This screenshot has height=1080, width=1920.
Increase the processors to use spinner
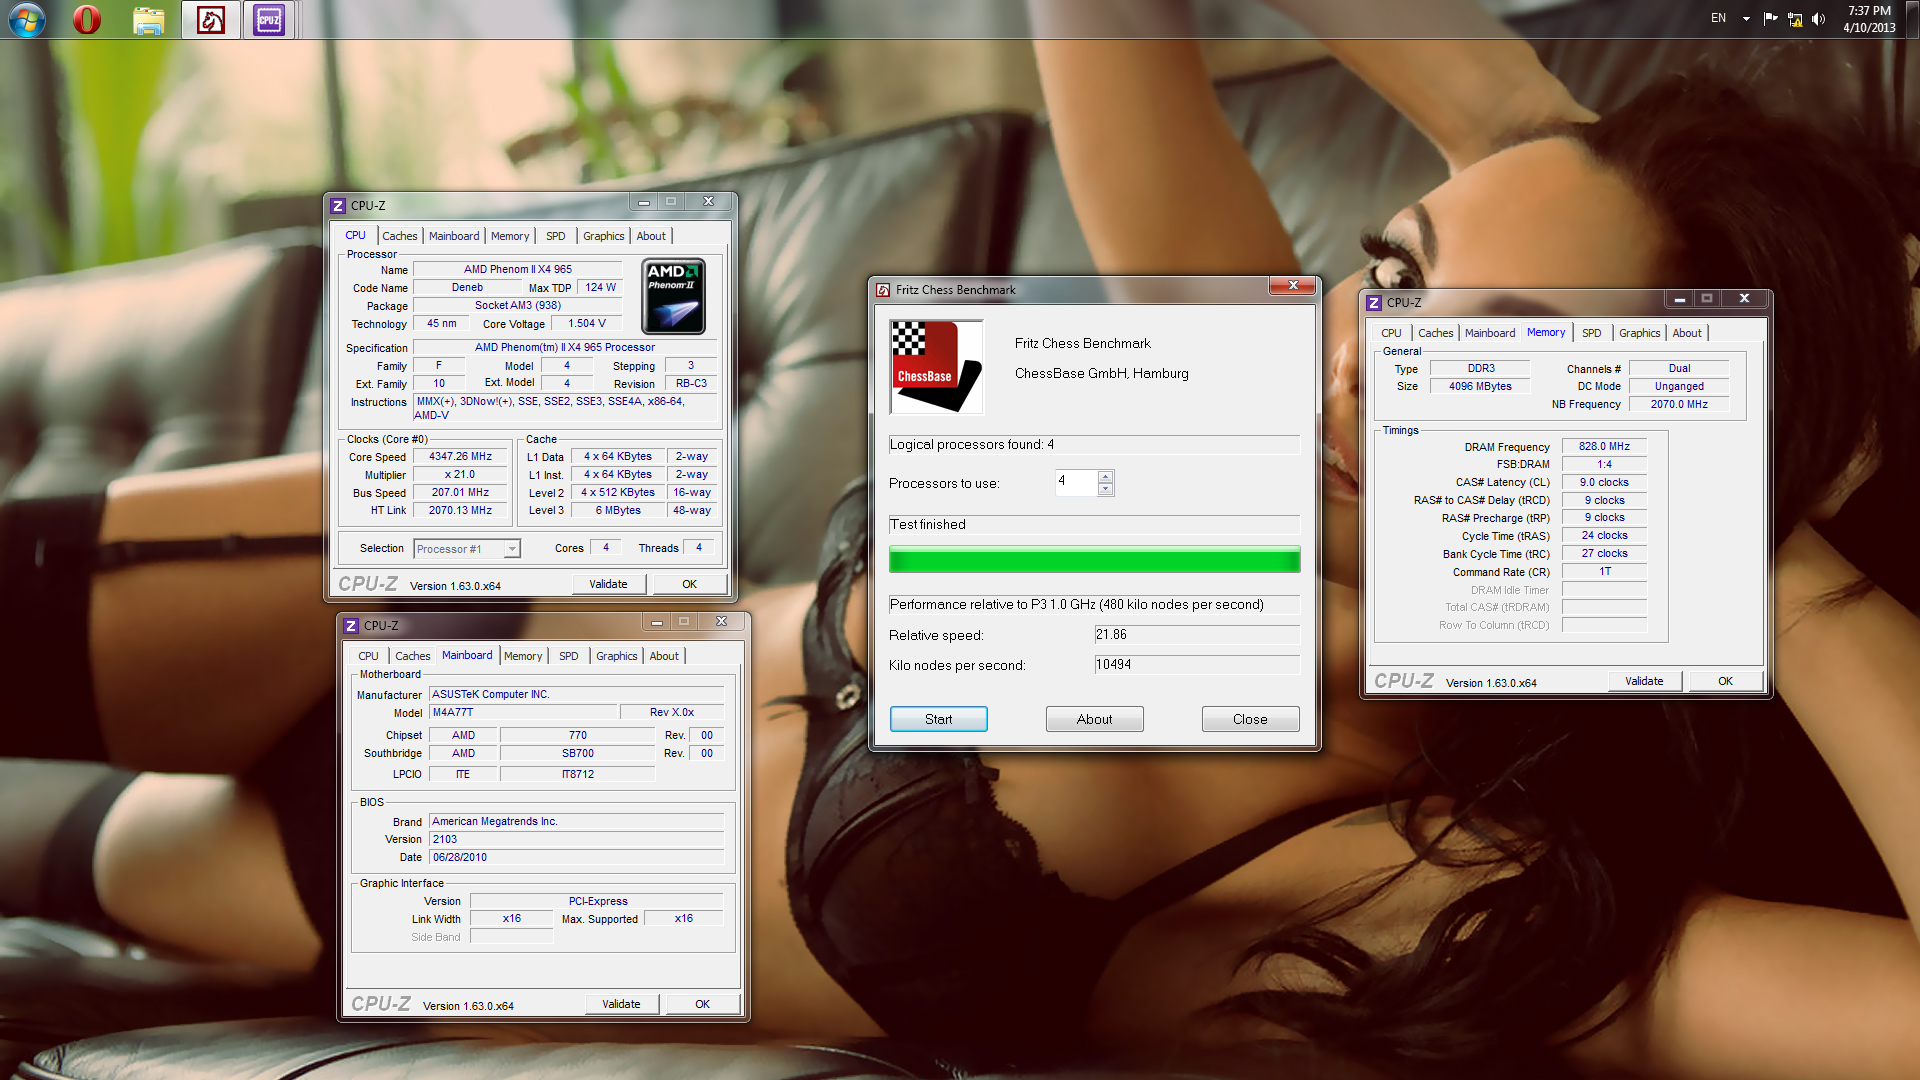[x=1105, y=477]
